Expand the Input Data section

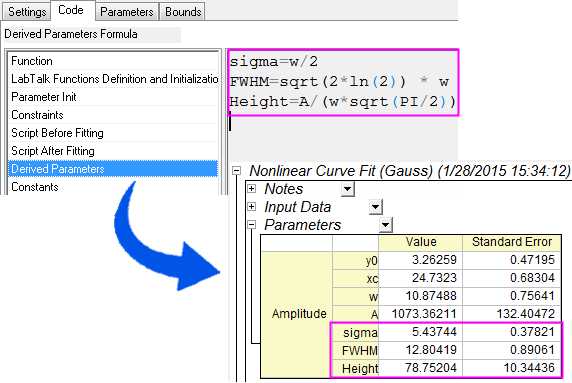point(252,207)
